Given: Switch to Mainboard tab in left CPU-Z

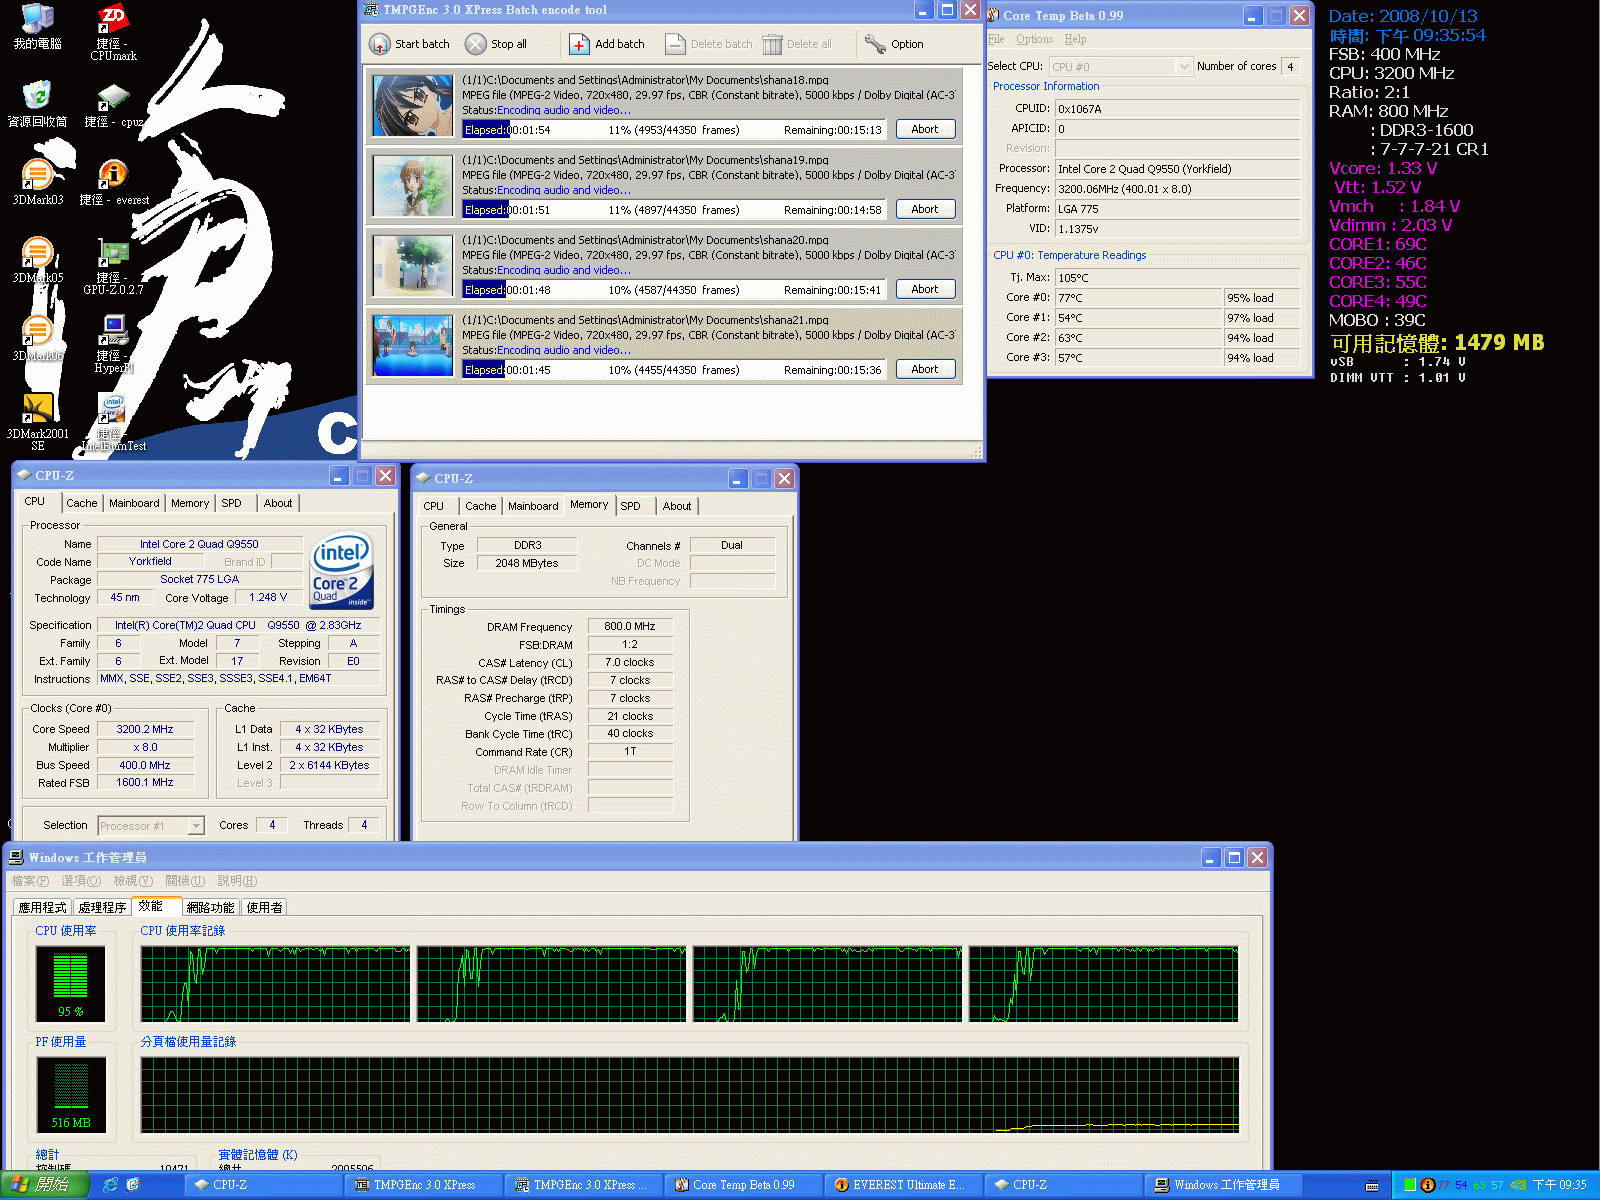Looking at the screenshot, I should click(x=134, y=503).
